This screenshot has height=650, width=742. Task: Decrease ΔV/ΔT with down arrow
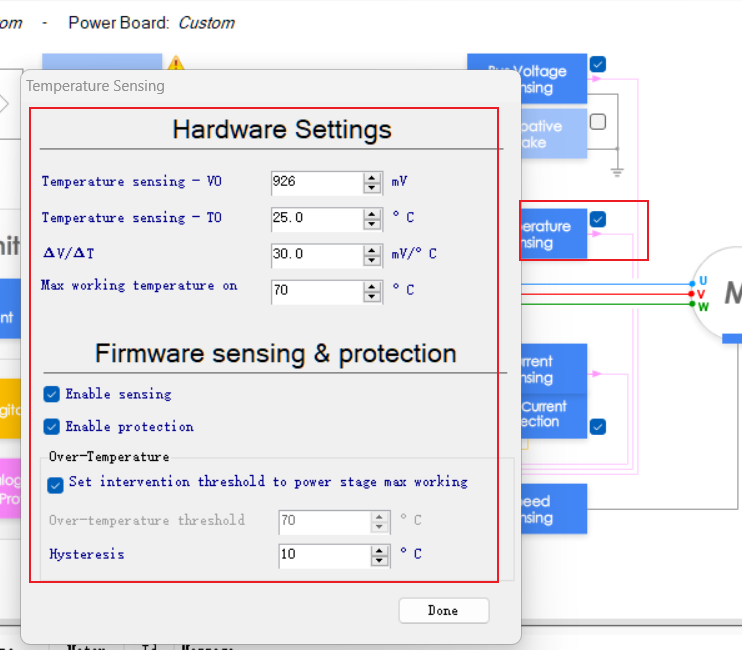tap(372, 261)
